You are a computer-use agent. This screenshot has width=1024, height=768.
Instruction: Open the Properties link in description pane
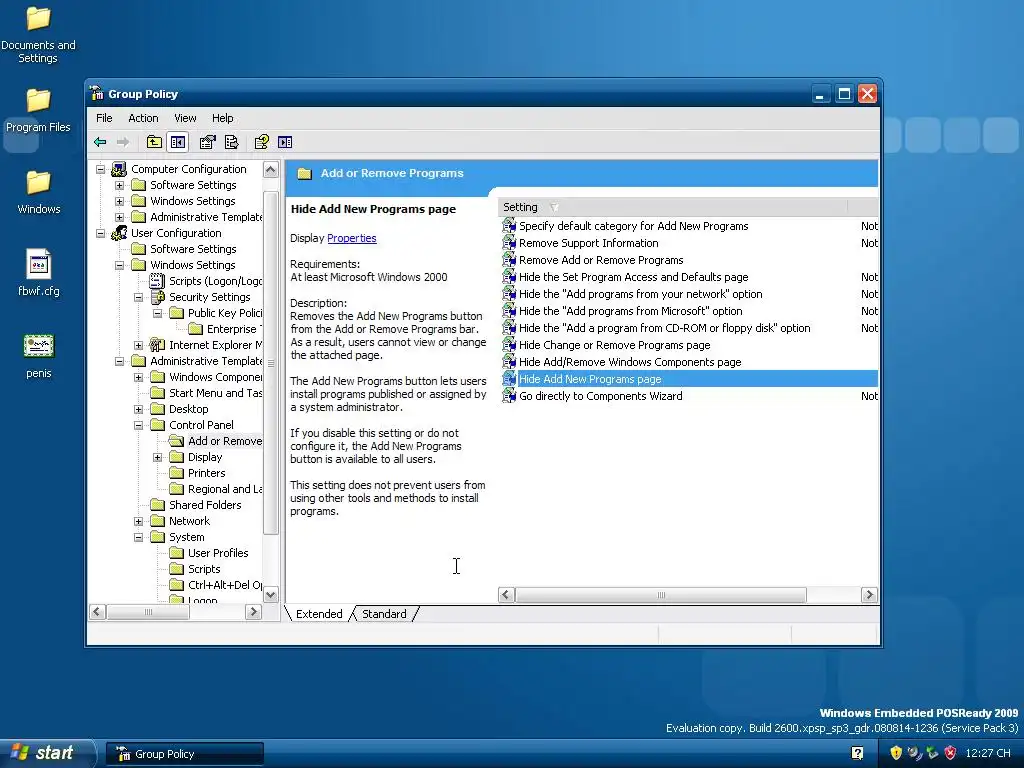point(351,238)
